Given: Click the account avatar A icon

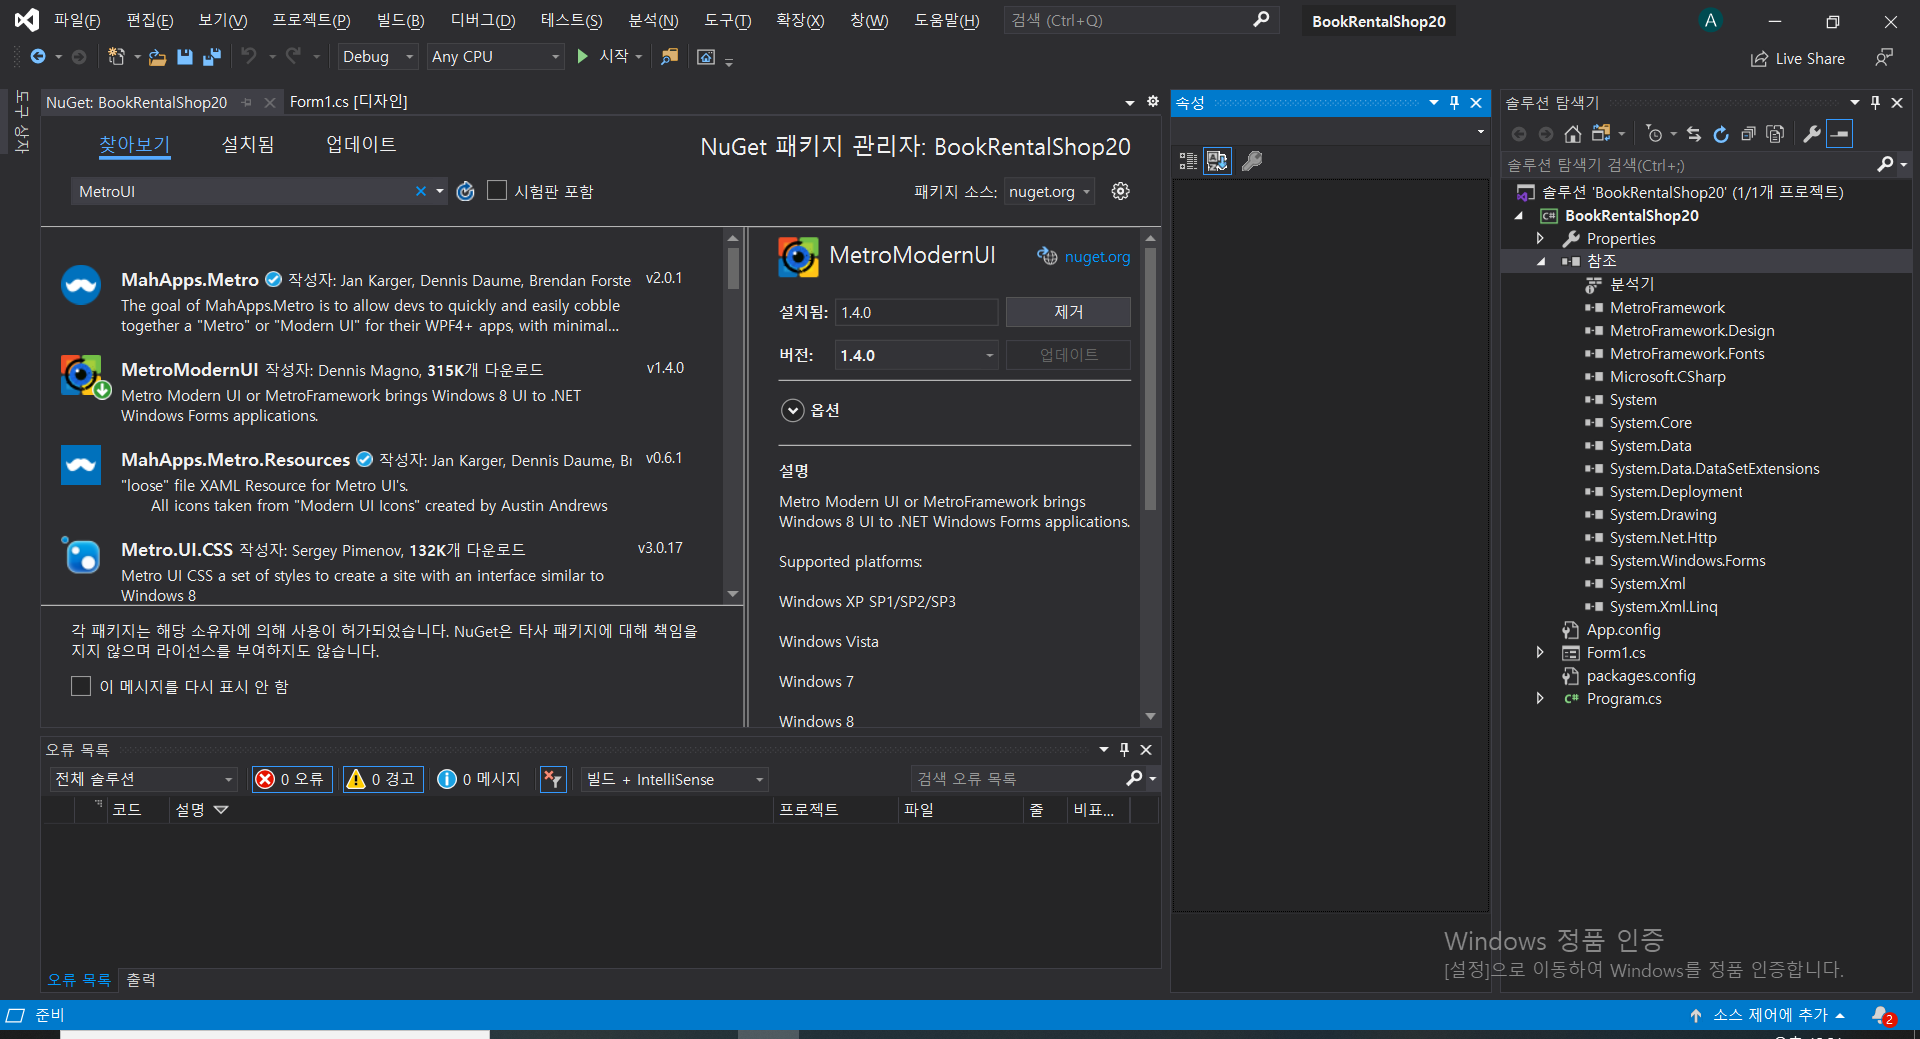Looking at the screenshot, I should [x=1711, y=20].
